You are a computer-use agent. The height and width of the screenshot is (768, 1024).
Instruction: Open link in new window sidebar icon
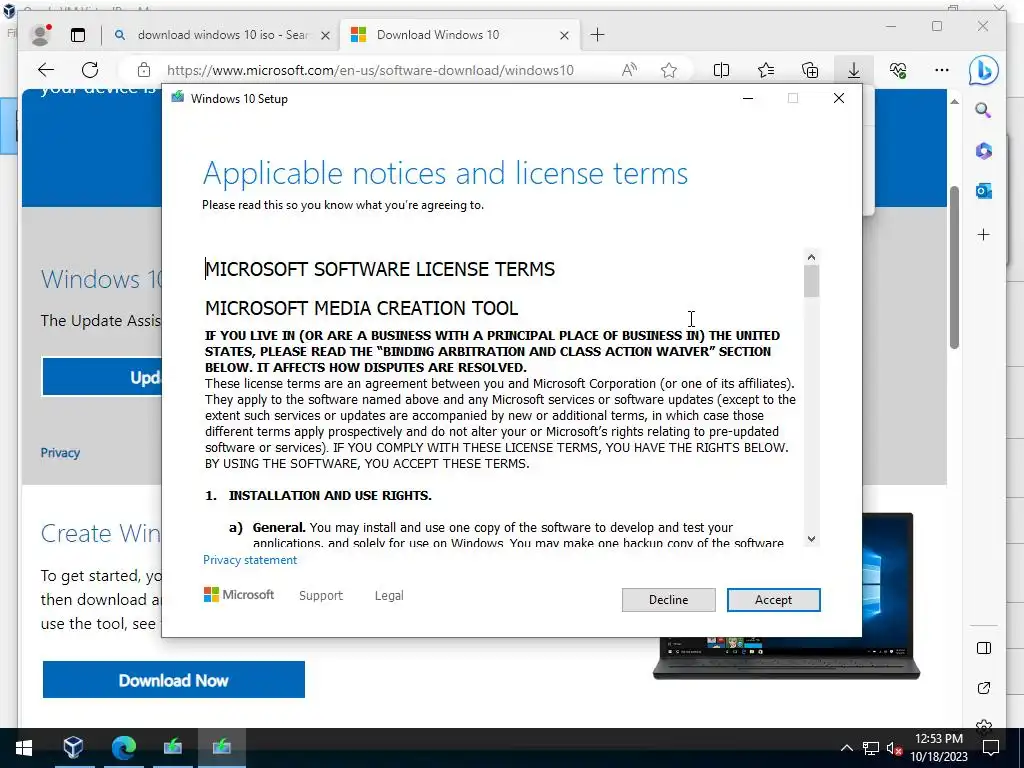984,688
